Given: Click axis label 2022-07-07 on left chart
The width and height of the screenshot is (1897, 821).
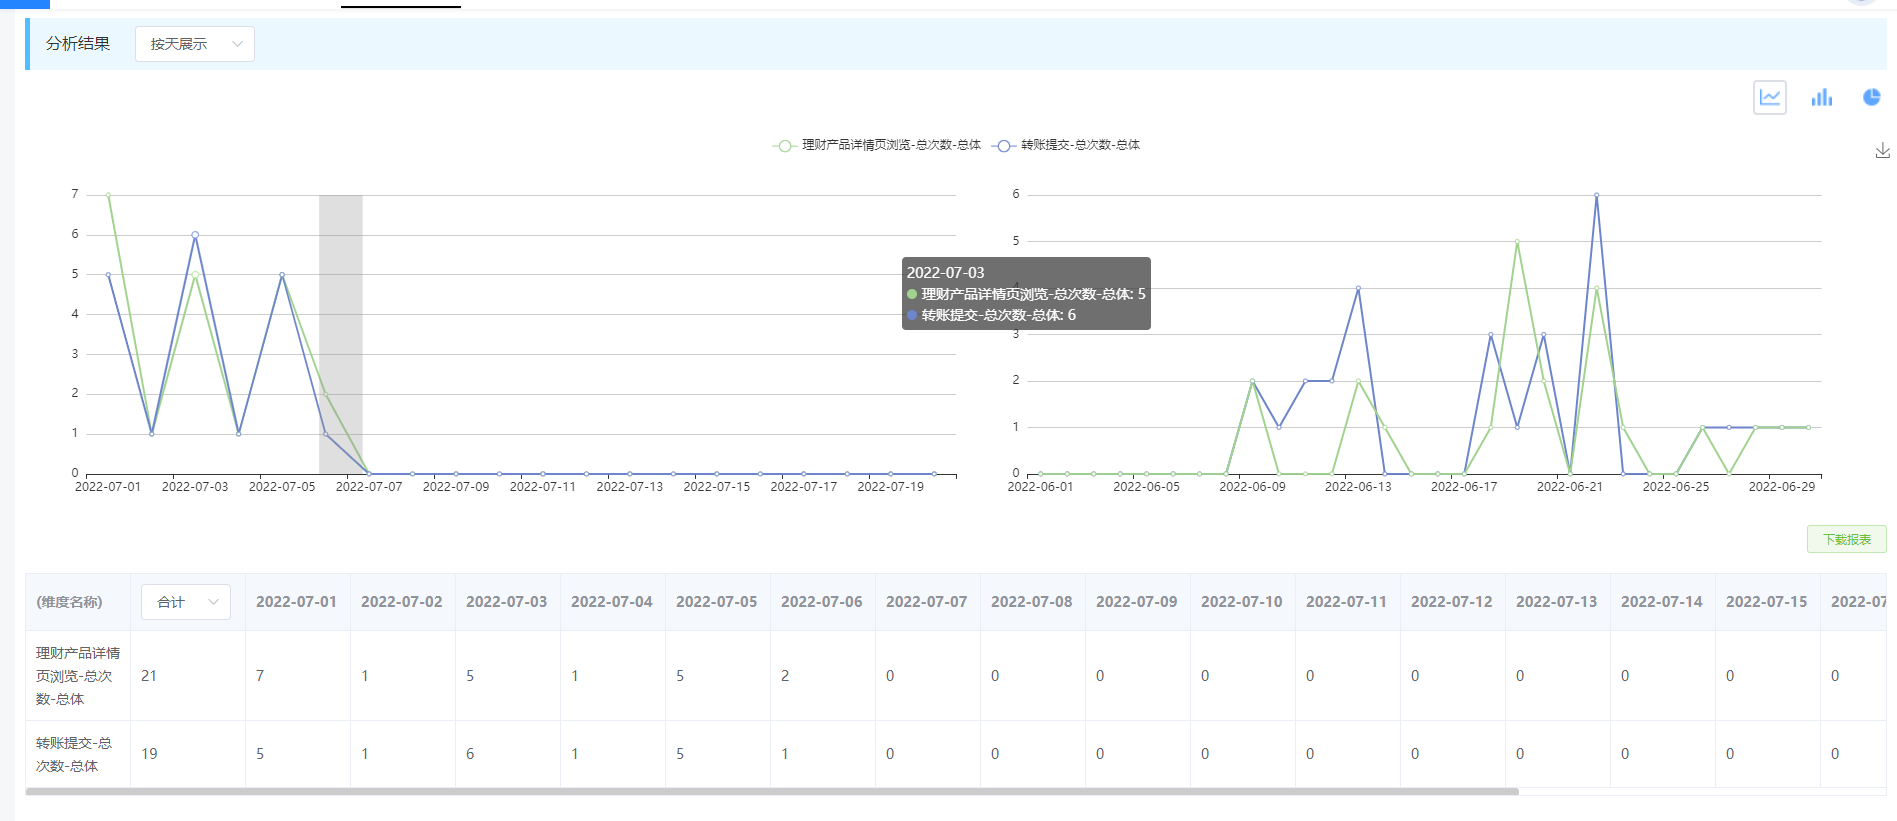Looking at the screenshot, I should coord(369,487).
